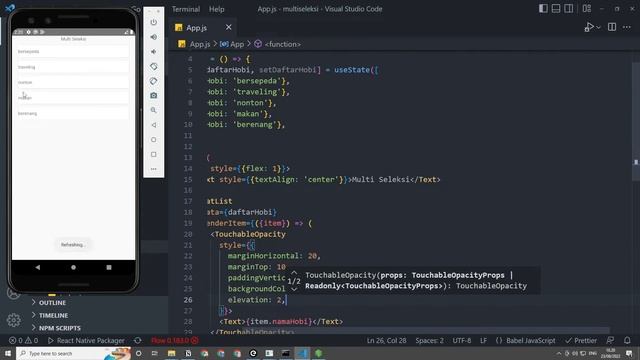Image resolution: width=640 pixels, height=360 pixels.
Task: Show errors and warnings in status bar
Action: coord(24,340)
